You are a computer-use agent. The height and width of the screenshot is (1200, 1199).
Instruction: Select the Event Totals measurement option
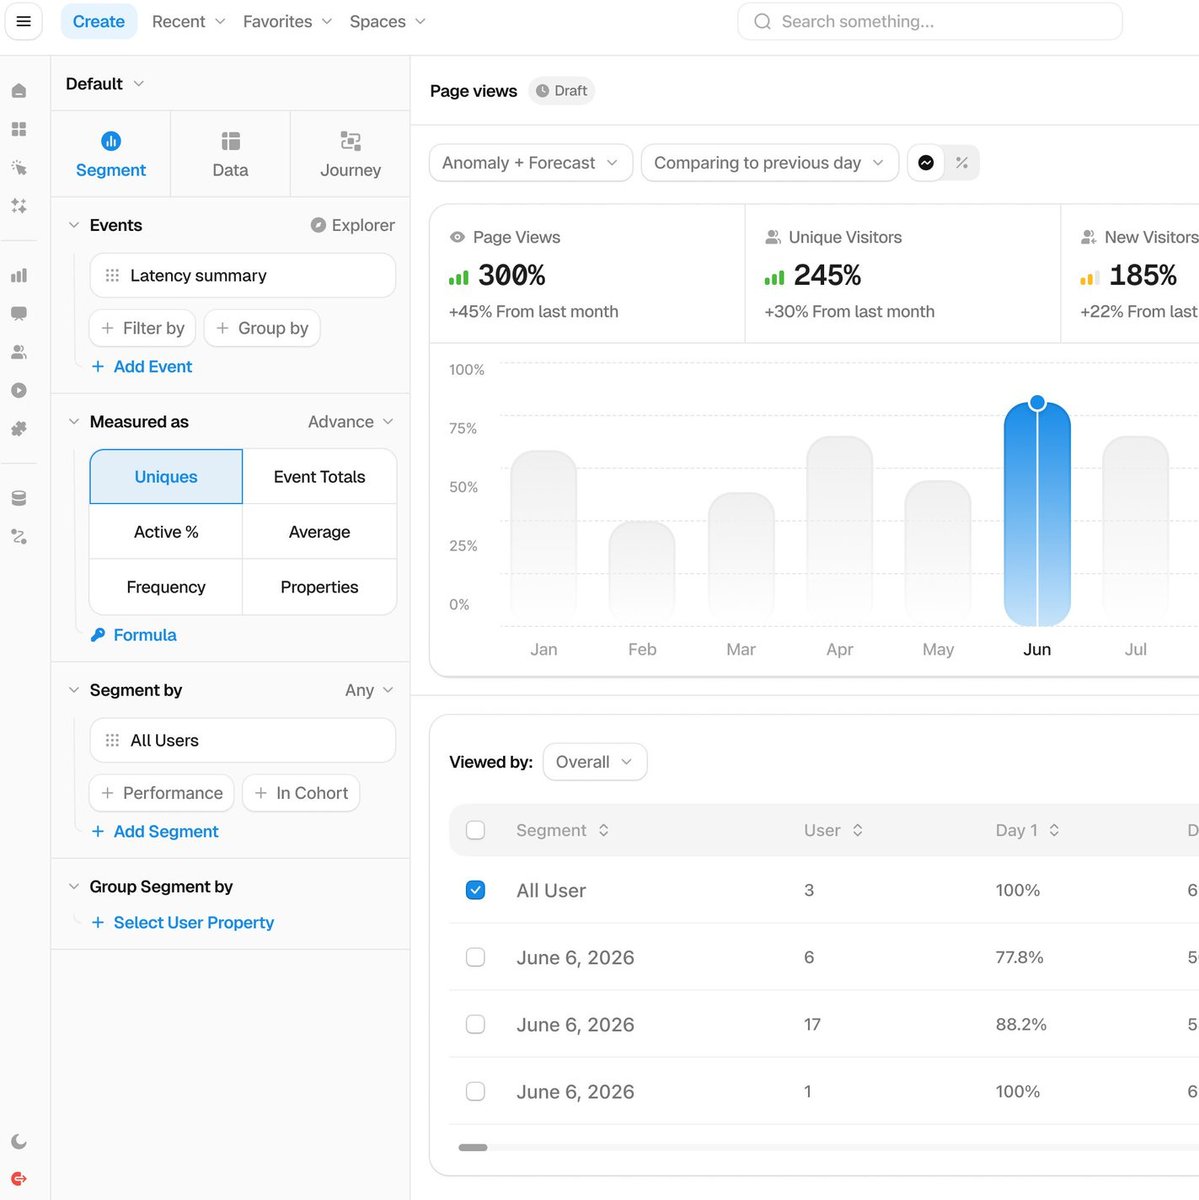click(x=320, y=477)
